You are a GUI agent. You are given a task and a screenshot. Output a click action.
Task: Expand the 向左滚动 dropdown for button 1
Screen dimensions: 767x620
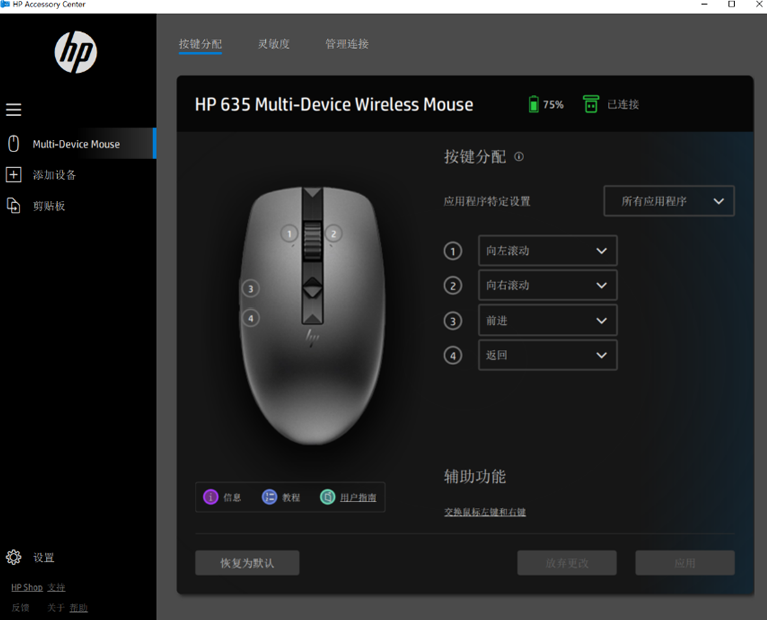(547, 251)
